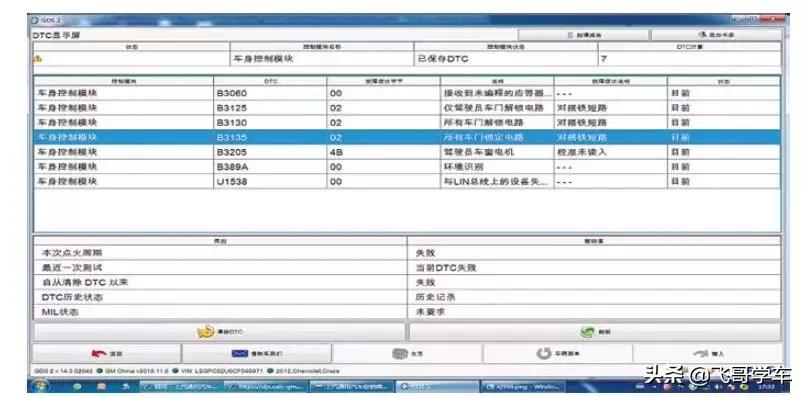804x397 pixels.
Task: Select the B3130 DTC row
Action: (407, 123)
